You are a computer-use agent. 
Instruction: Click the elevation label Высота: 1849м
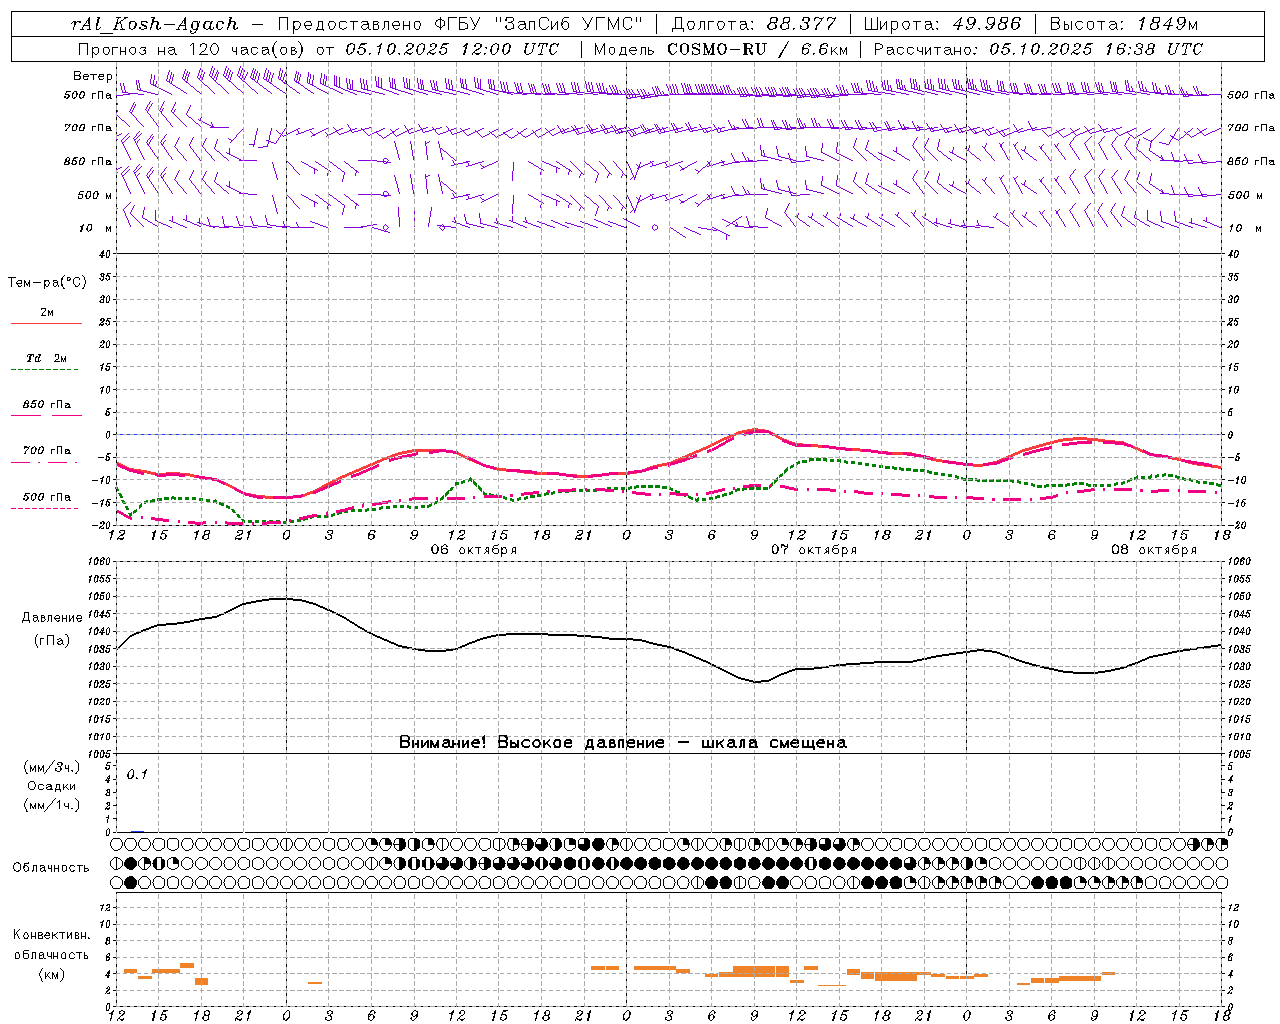click(1124, 24)
